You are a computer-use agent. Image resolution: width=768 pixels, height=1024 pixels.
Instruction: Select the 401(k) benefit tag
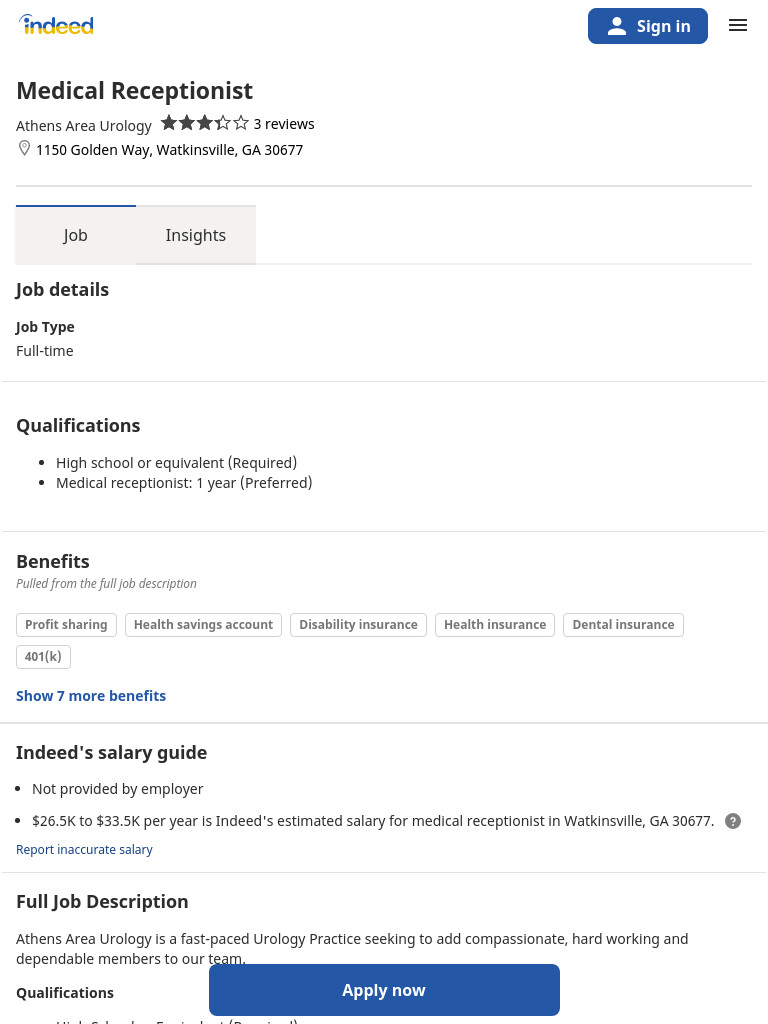tap(43, 656)
